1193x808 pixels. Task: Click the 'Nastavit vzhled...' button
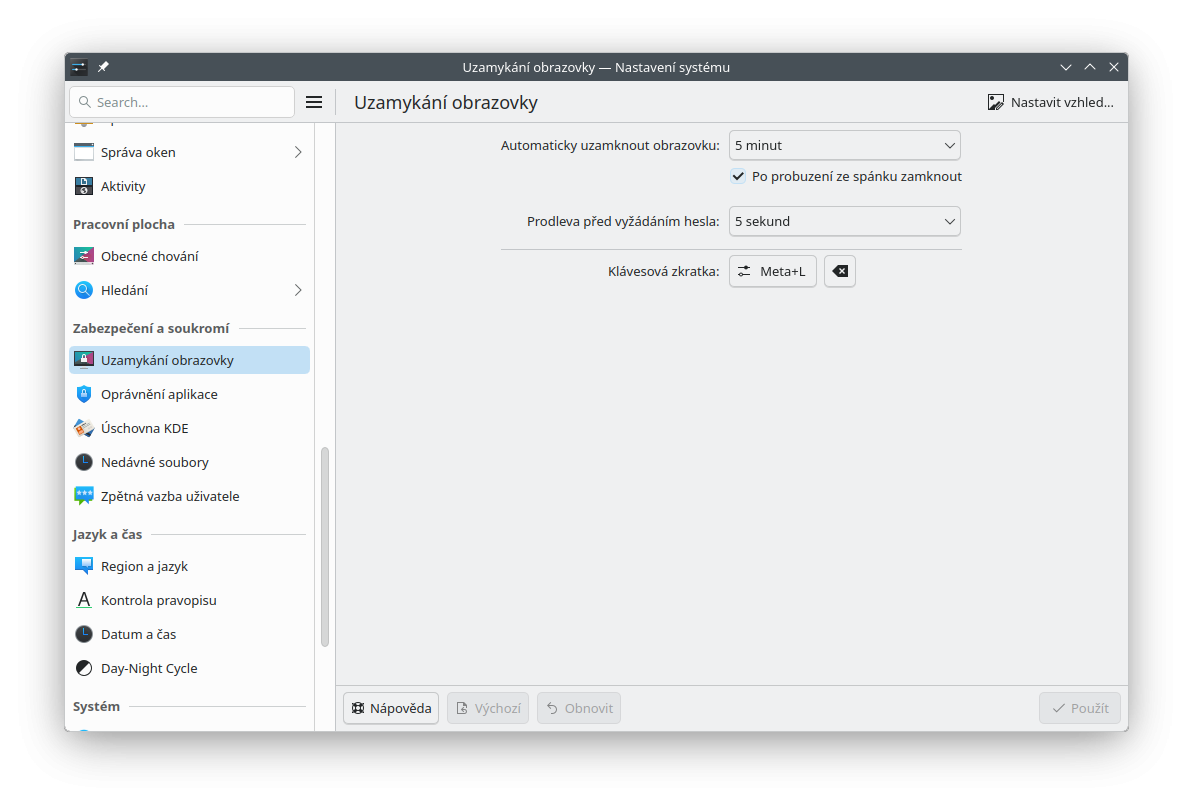pos(1050,102)
